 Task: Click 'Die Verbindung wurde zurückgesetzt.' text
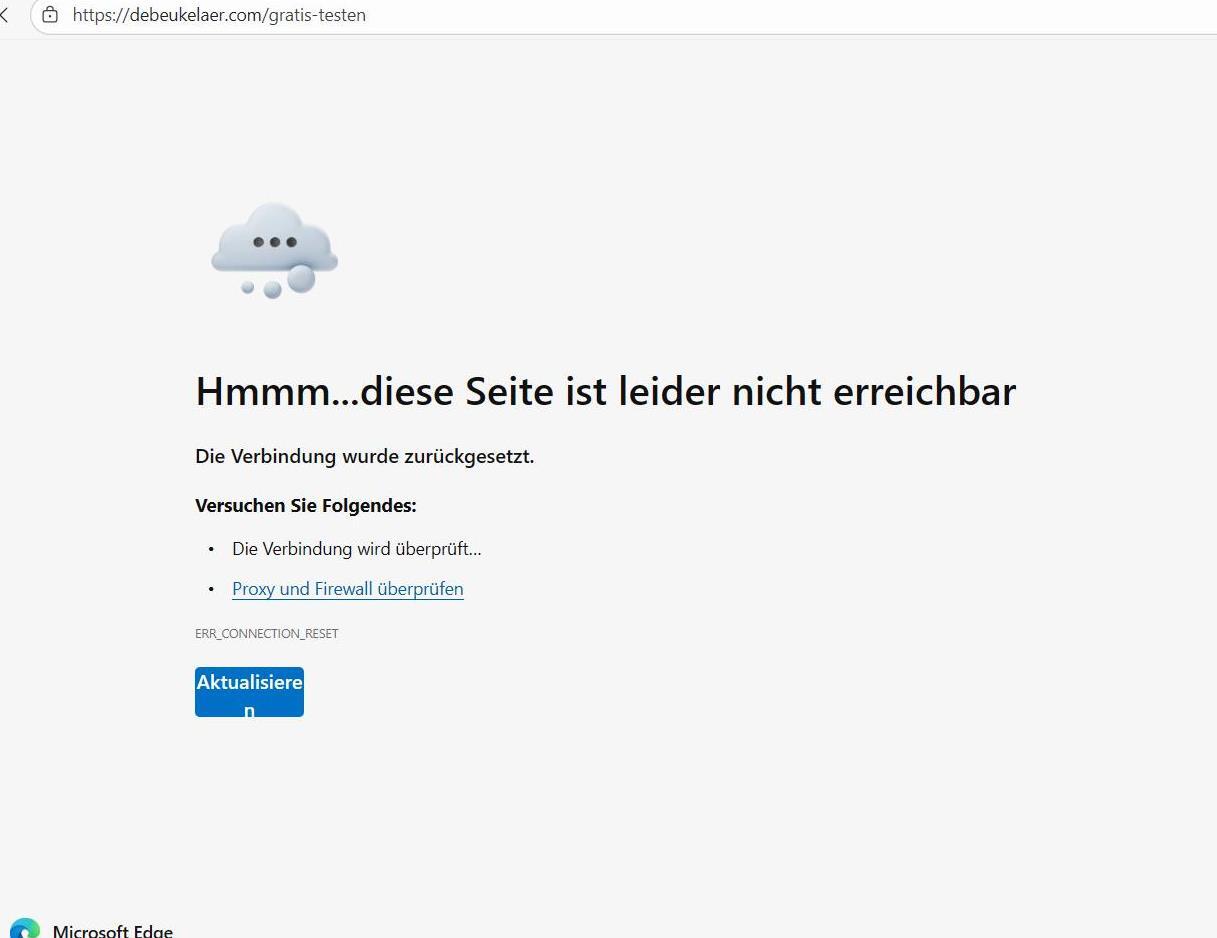point(364,456)
